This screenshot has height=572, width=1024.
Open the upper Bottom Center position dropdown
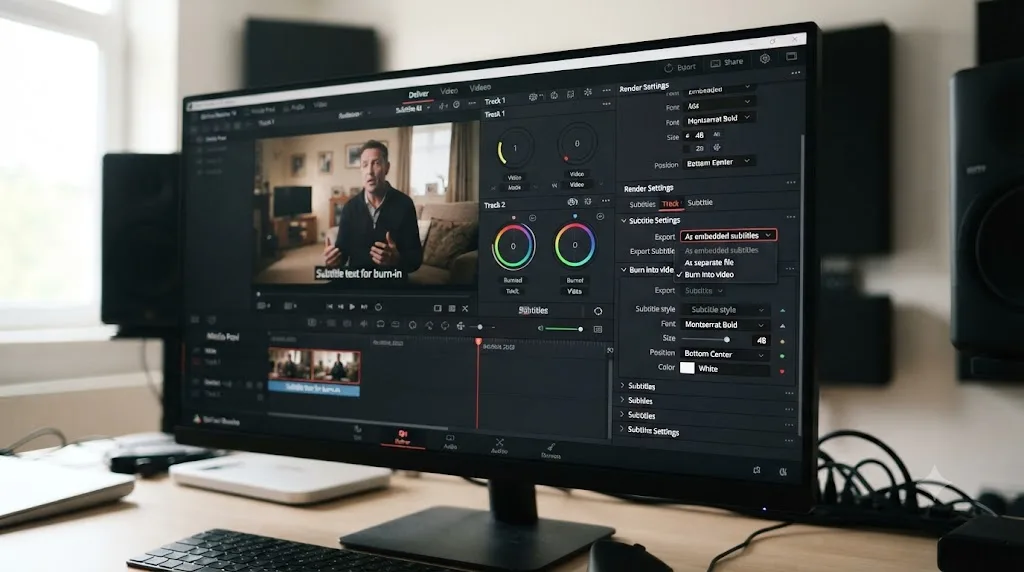(x=718, y=162)
